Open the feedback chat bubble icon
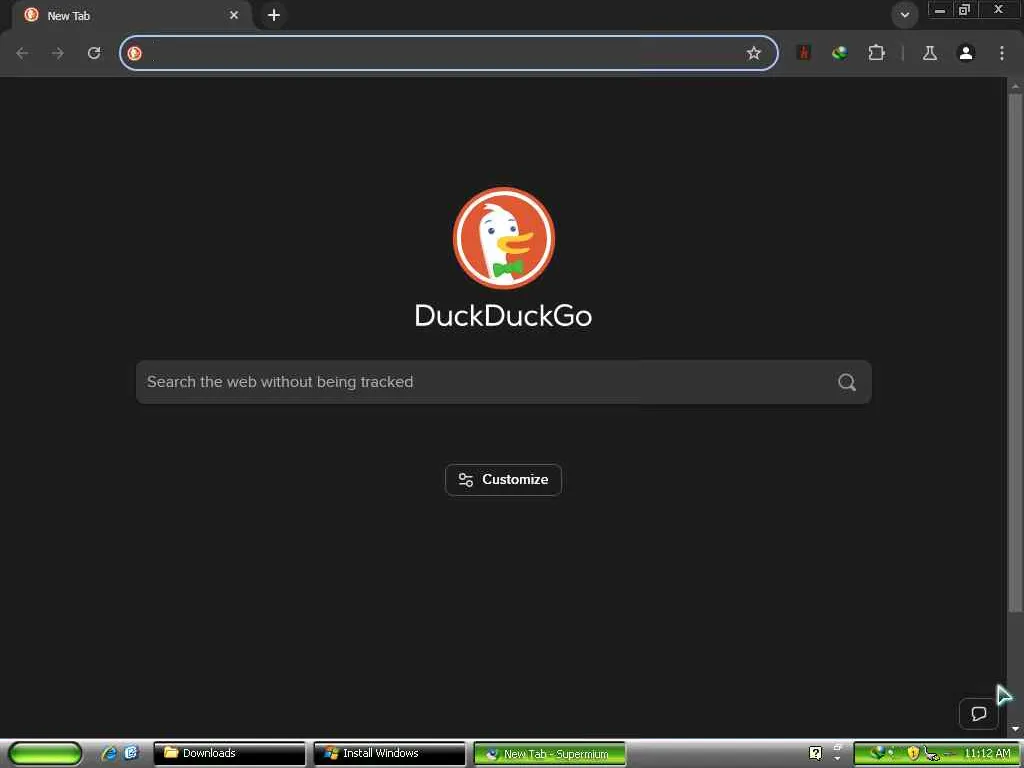The height and width of the screenshot is (768, 1024). 978,713
